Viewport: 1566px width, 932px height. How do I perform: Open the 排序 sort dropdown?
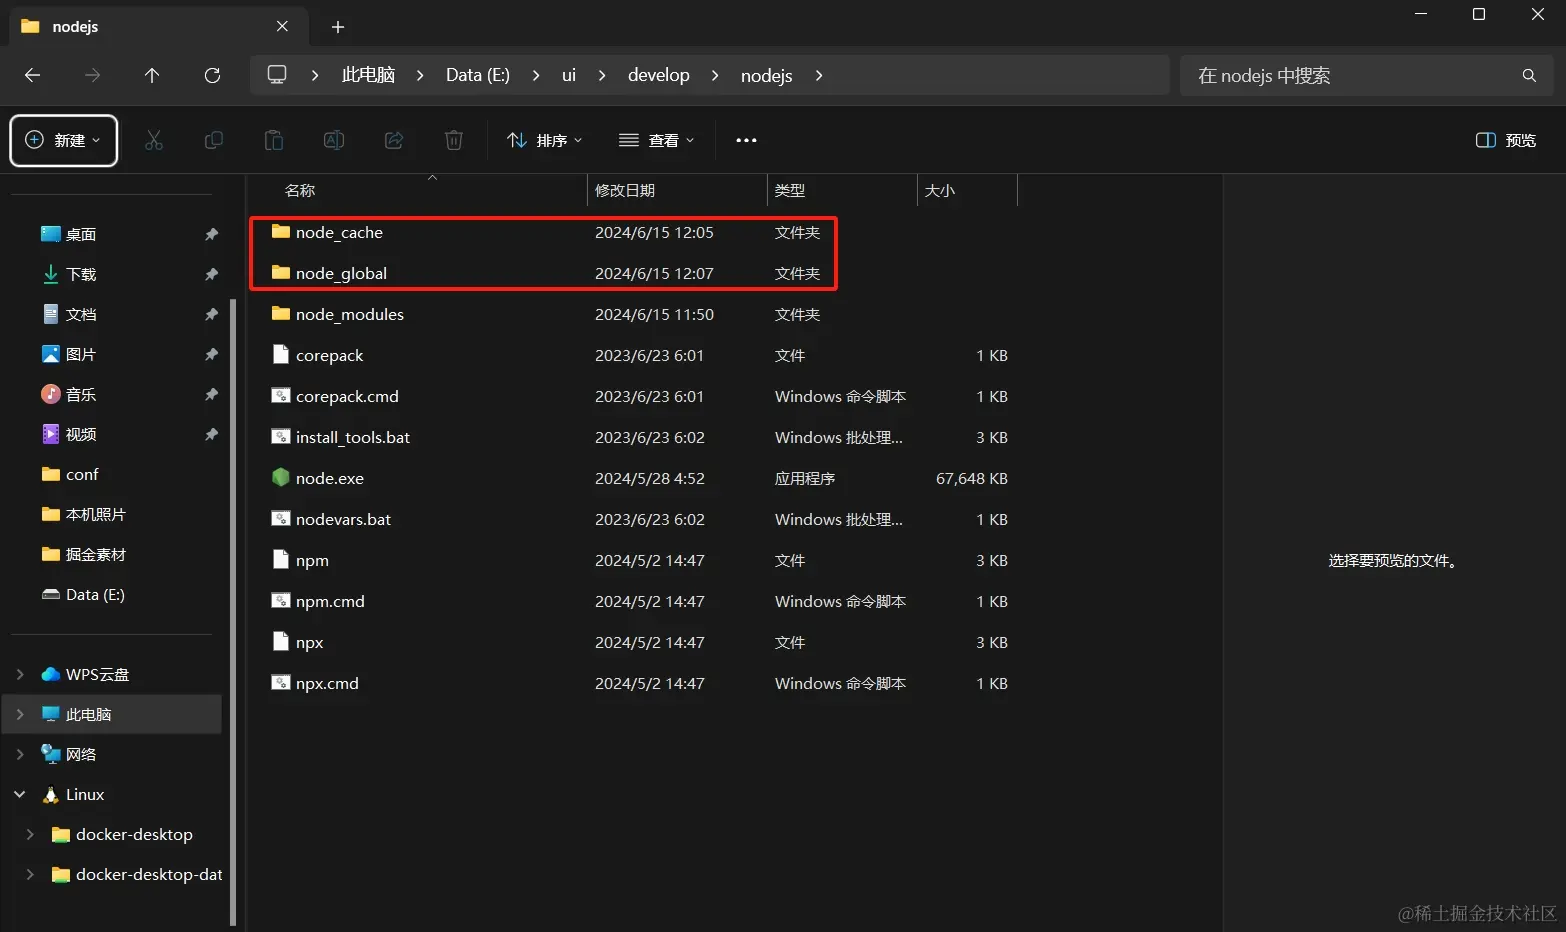pos(545,140)
